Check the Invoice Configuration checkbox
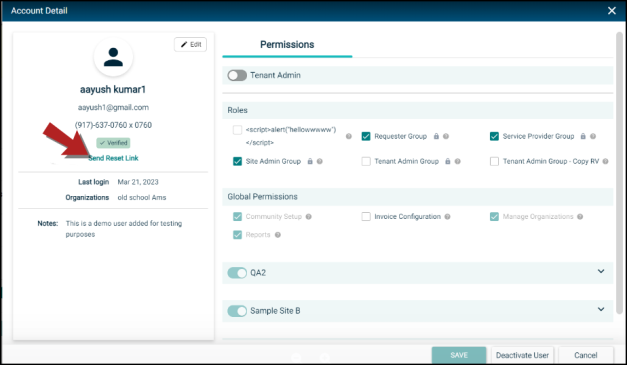Image resolution: width=627 pixels, height=365 pixels. pyautogui.click(x=366, y=217)
